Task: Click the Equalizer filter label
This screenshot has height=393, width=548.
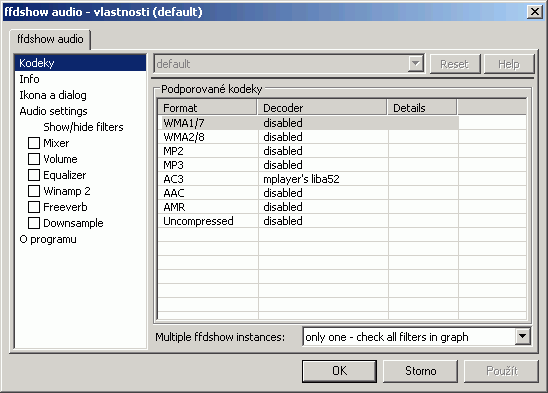Action: coord(65,175)
